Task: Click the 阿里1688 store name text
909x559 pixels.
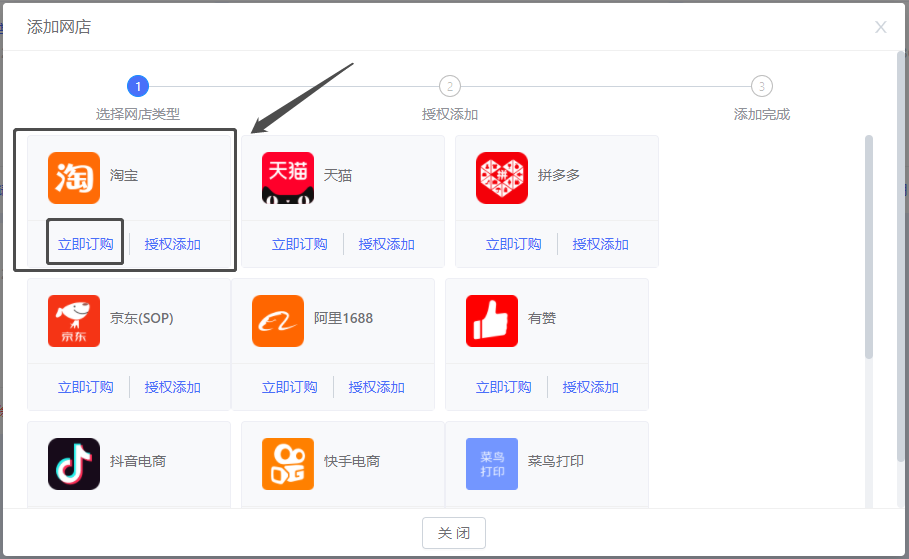Action: pyautogui.click(x=343, y=318)
